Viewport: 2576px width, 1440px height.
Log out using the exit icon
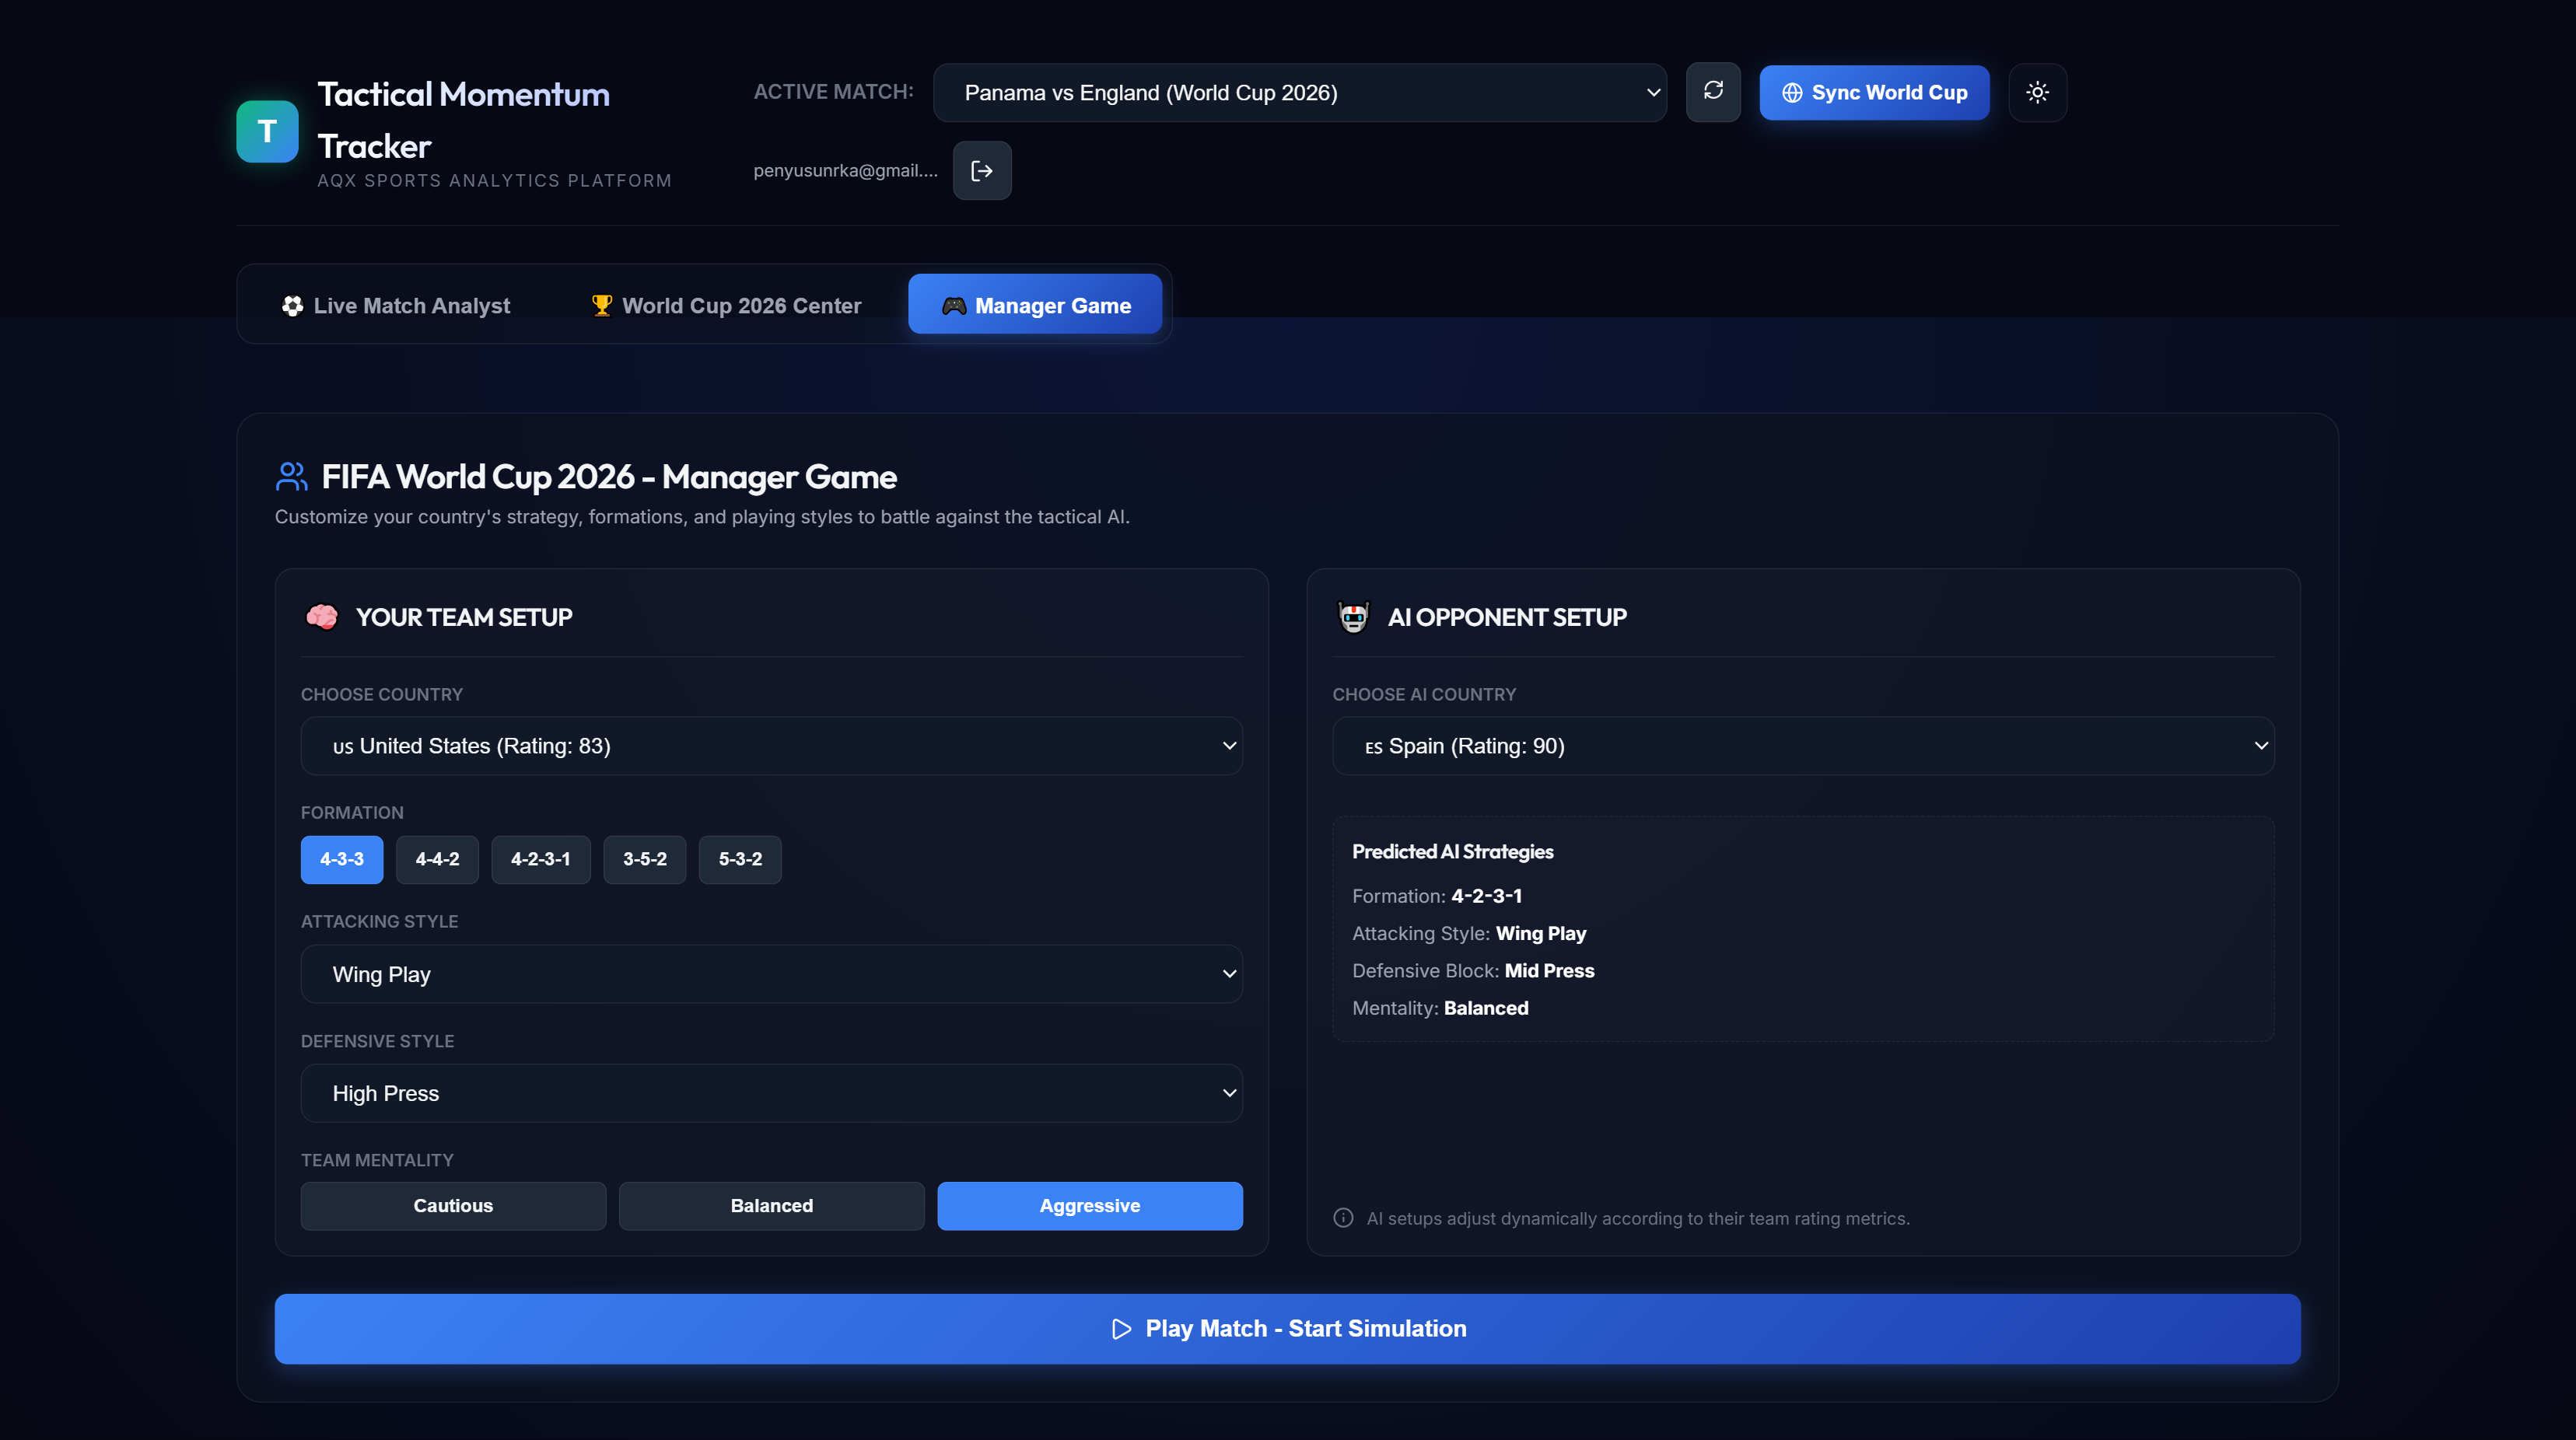[x=982, y=170]
